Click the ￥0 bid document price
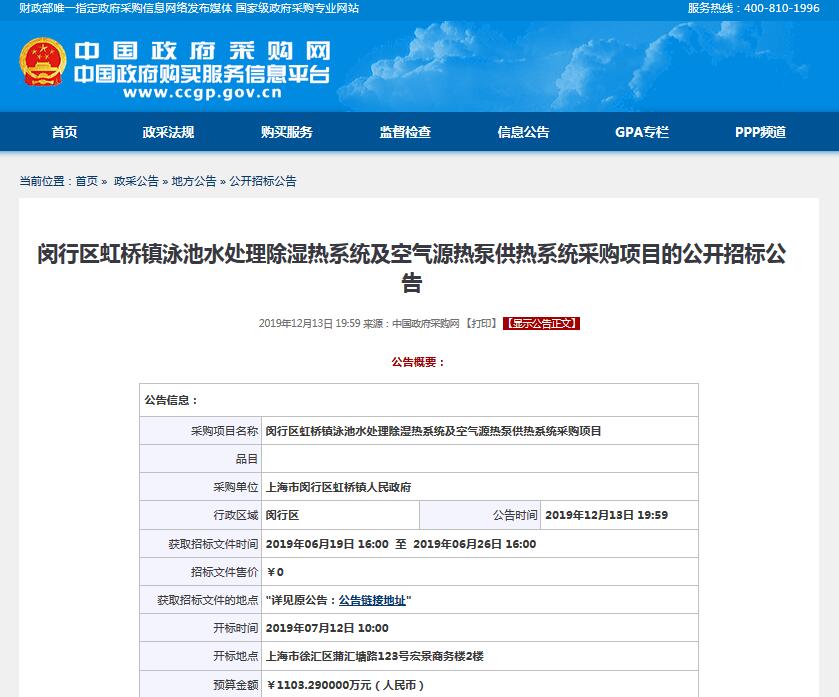 [x=275, y=572]
